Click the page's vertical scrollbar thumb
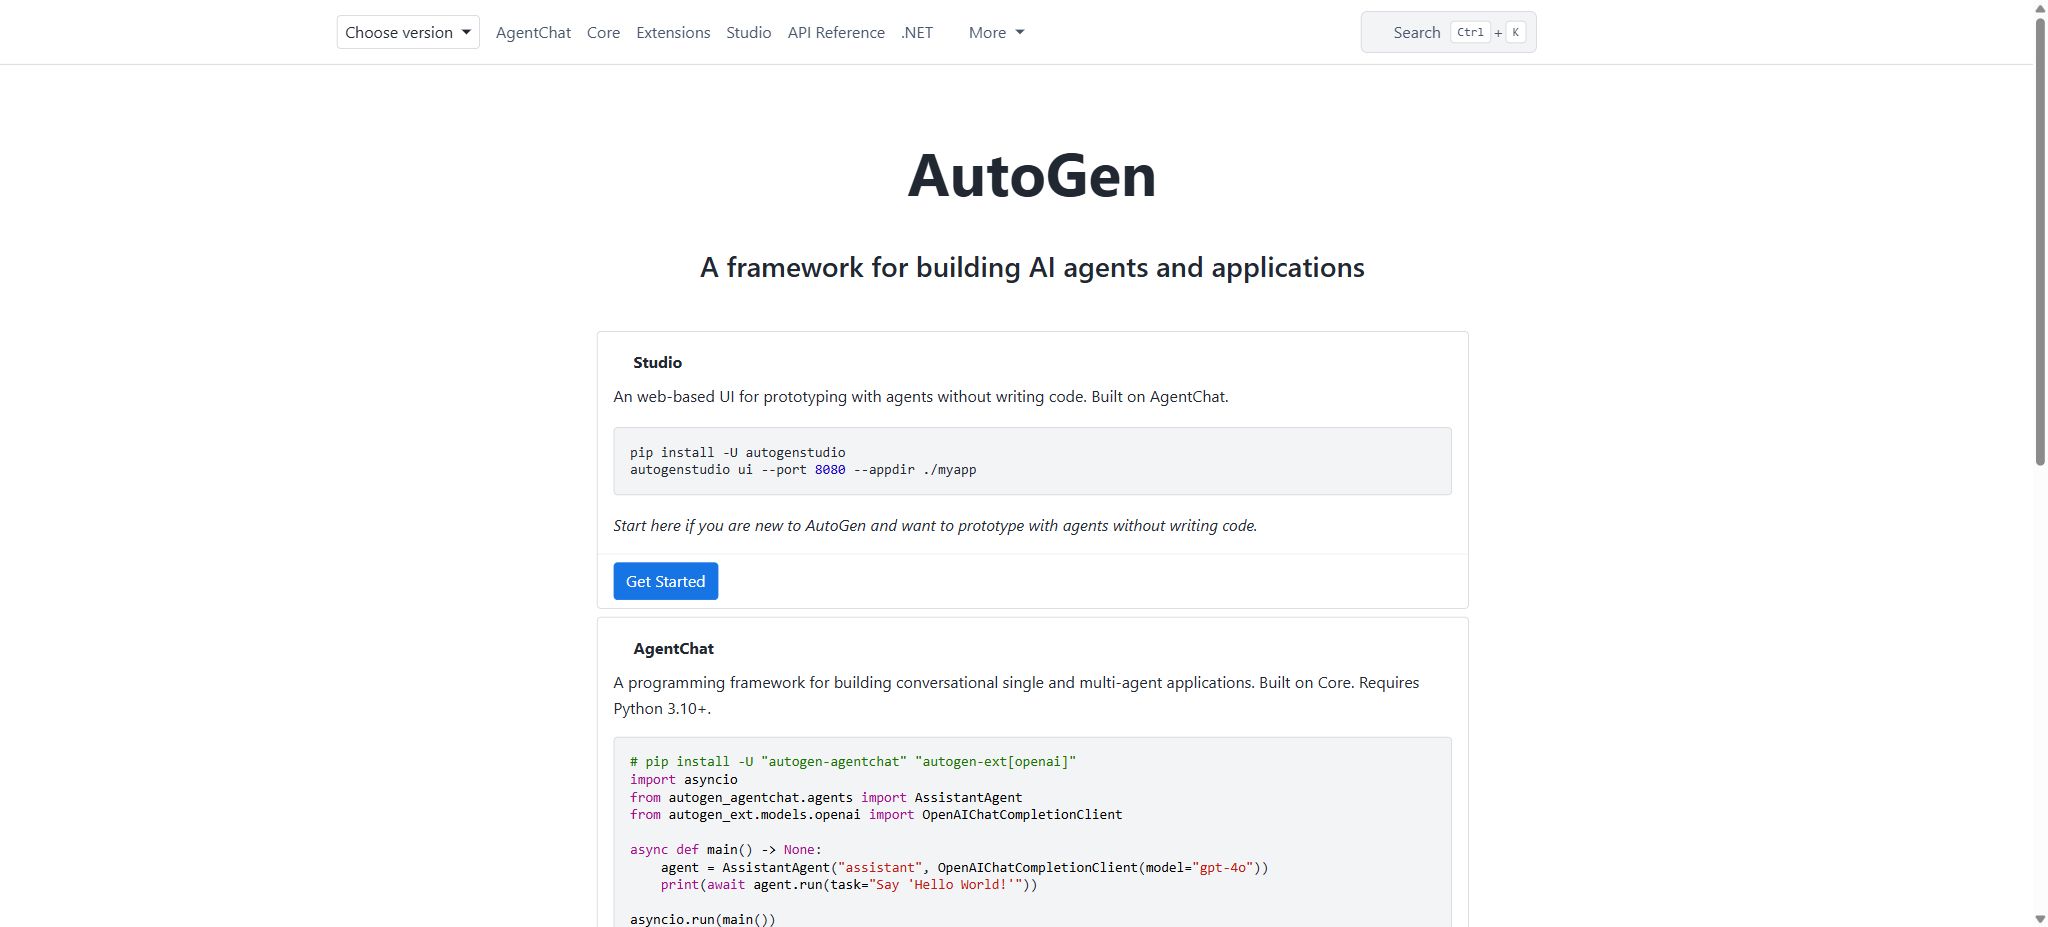 point(2040,240)
